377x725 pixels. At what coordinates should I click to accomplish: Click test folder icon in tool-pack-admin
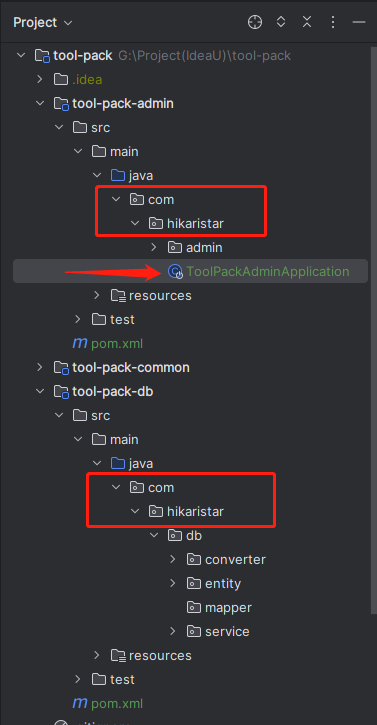tap(99, 319)
